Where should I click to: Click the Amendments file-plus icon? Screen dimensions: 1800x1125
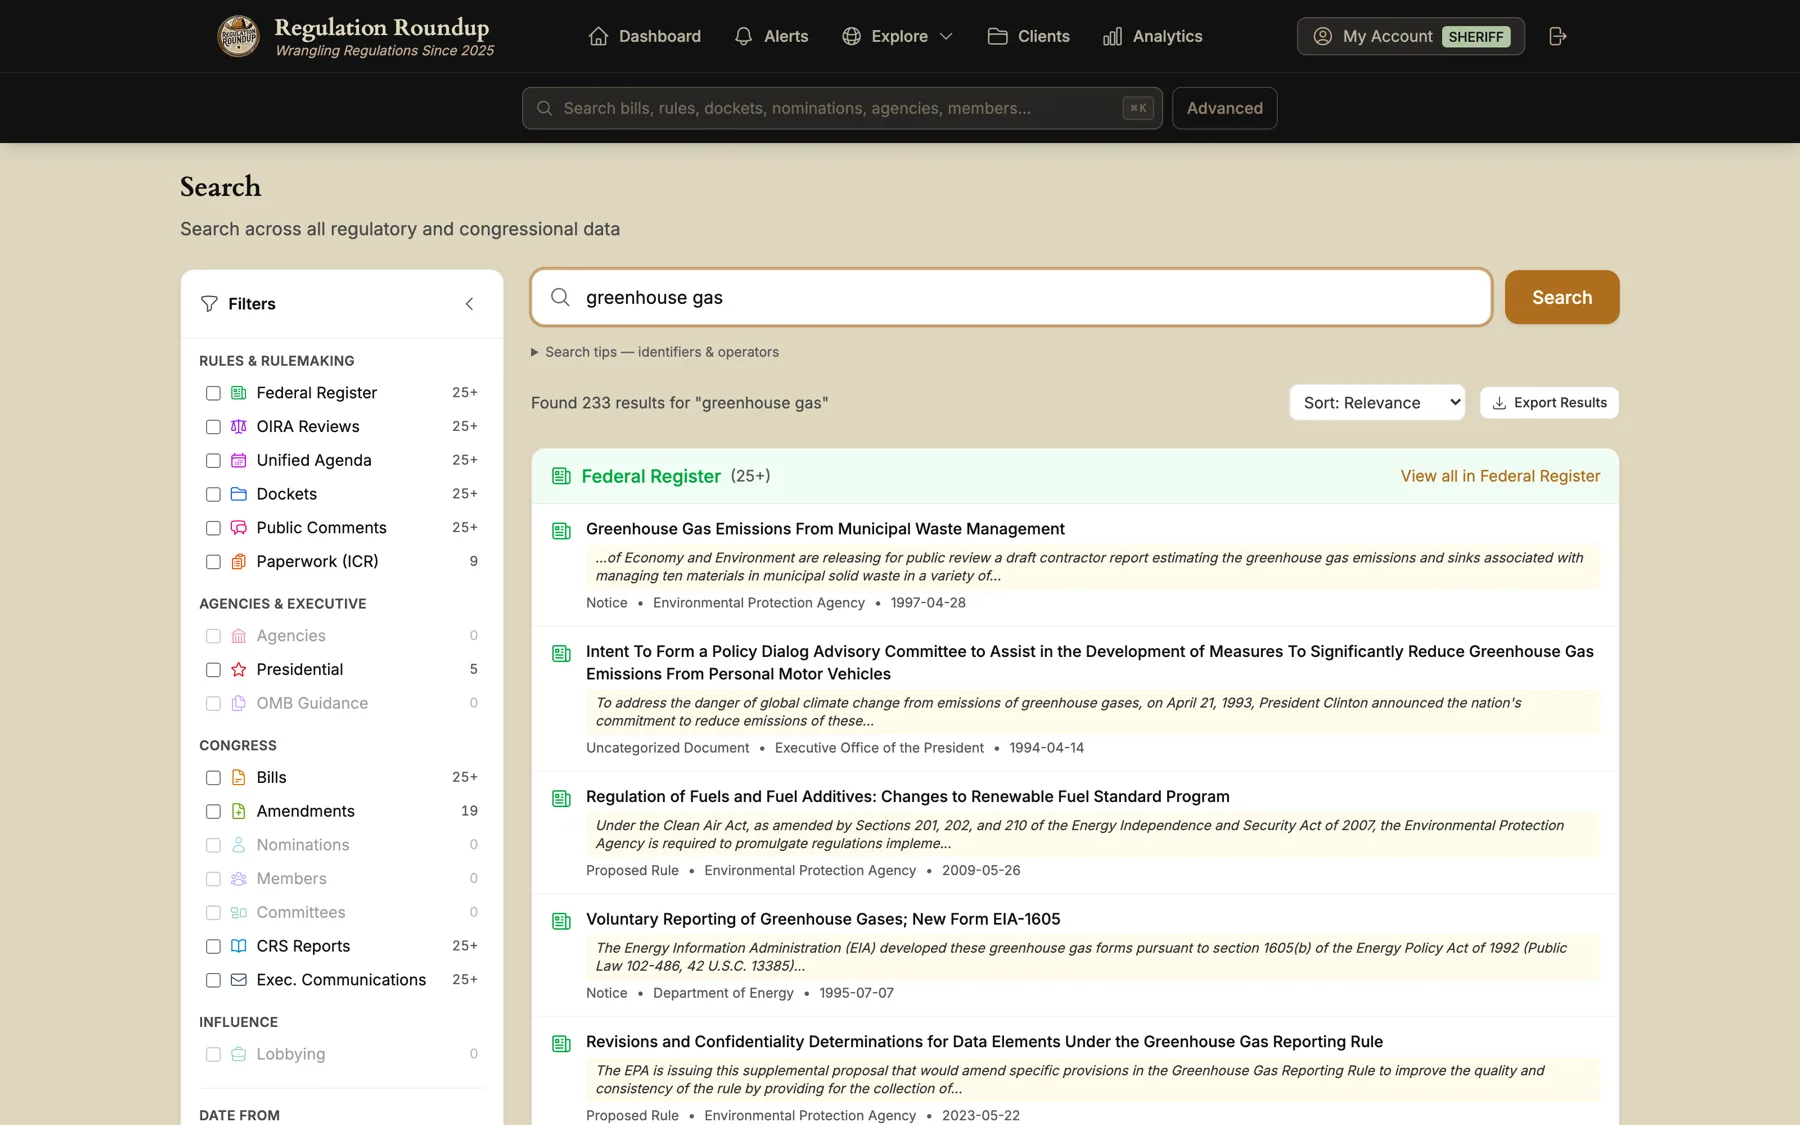tap(239, 811)
